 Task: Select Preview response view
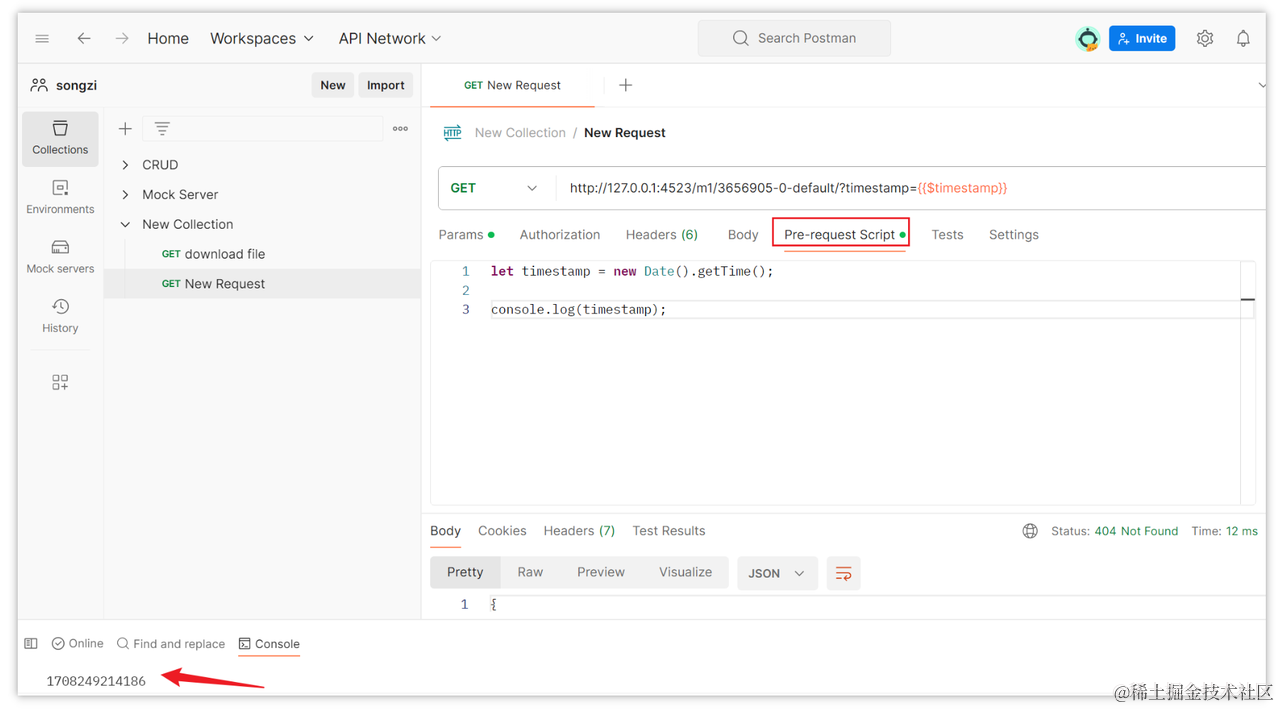(x=601, y=572)
